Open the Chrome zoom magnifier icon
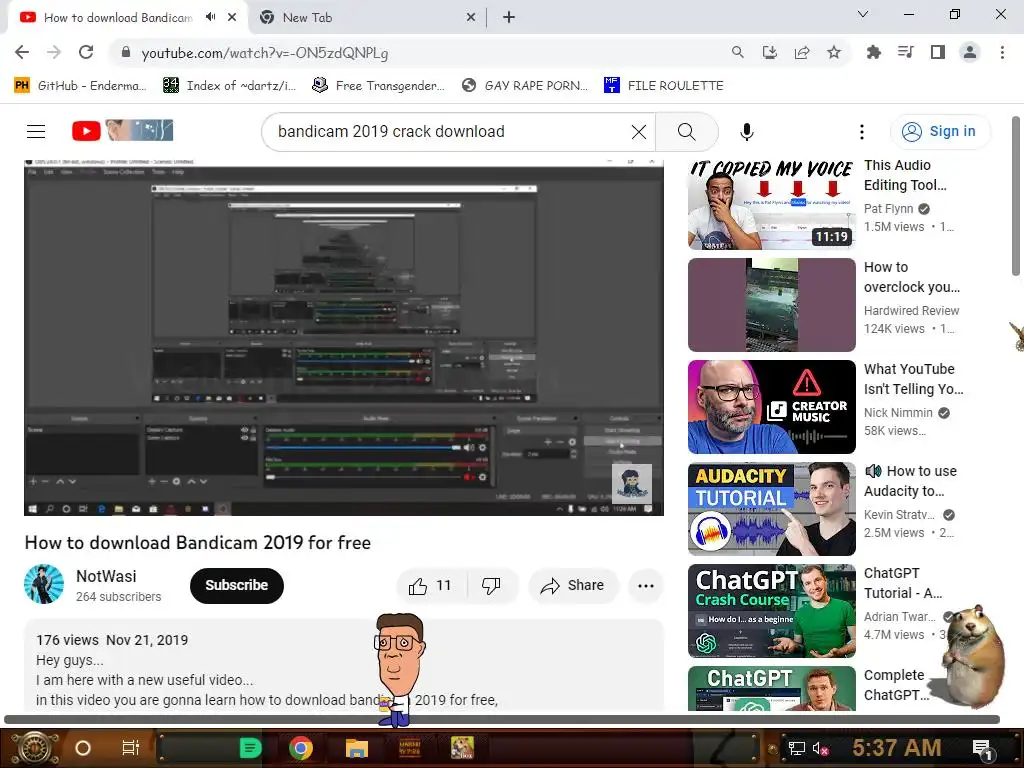The width and height of the screenshot is (1024, 768). click(x=737, y=52)
